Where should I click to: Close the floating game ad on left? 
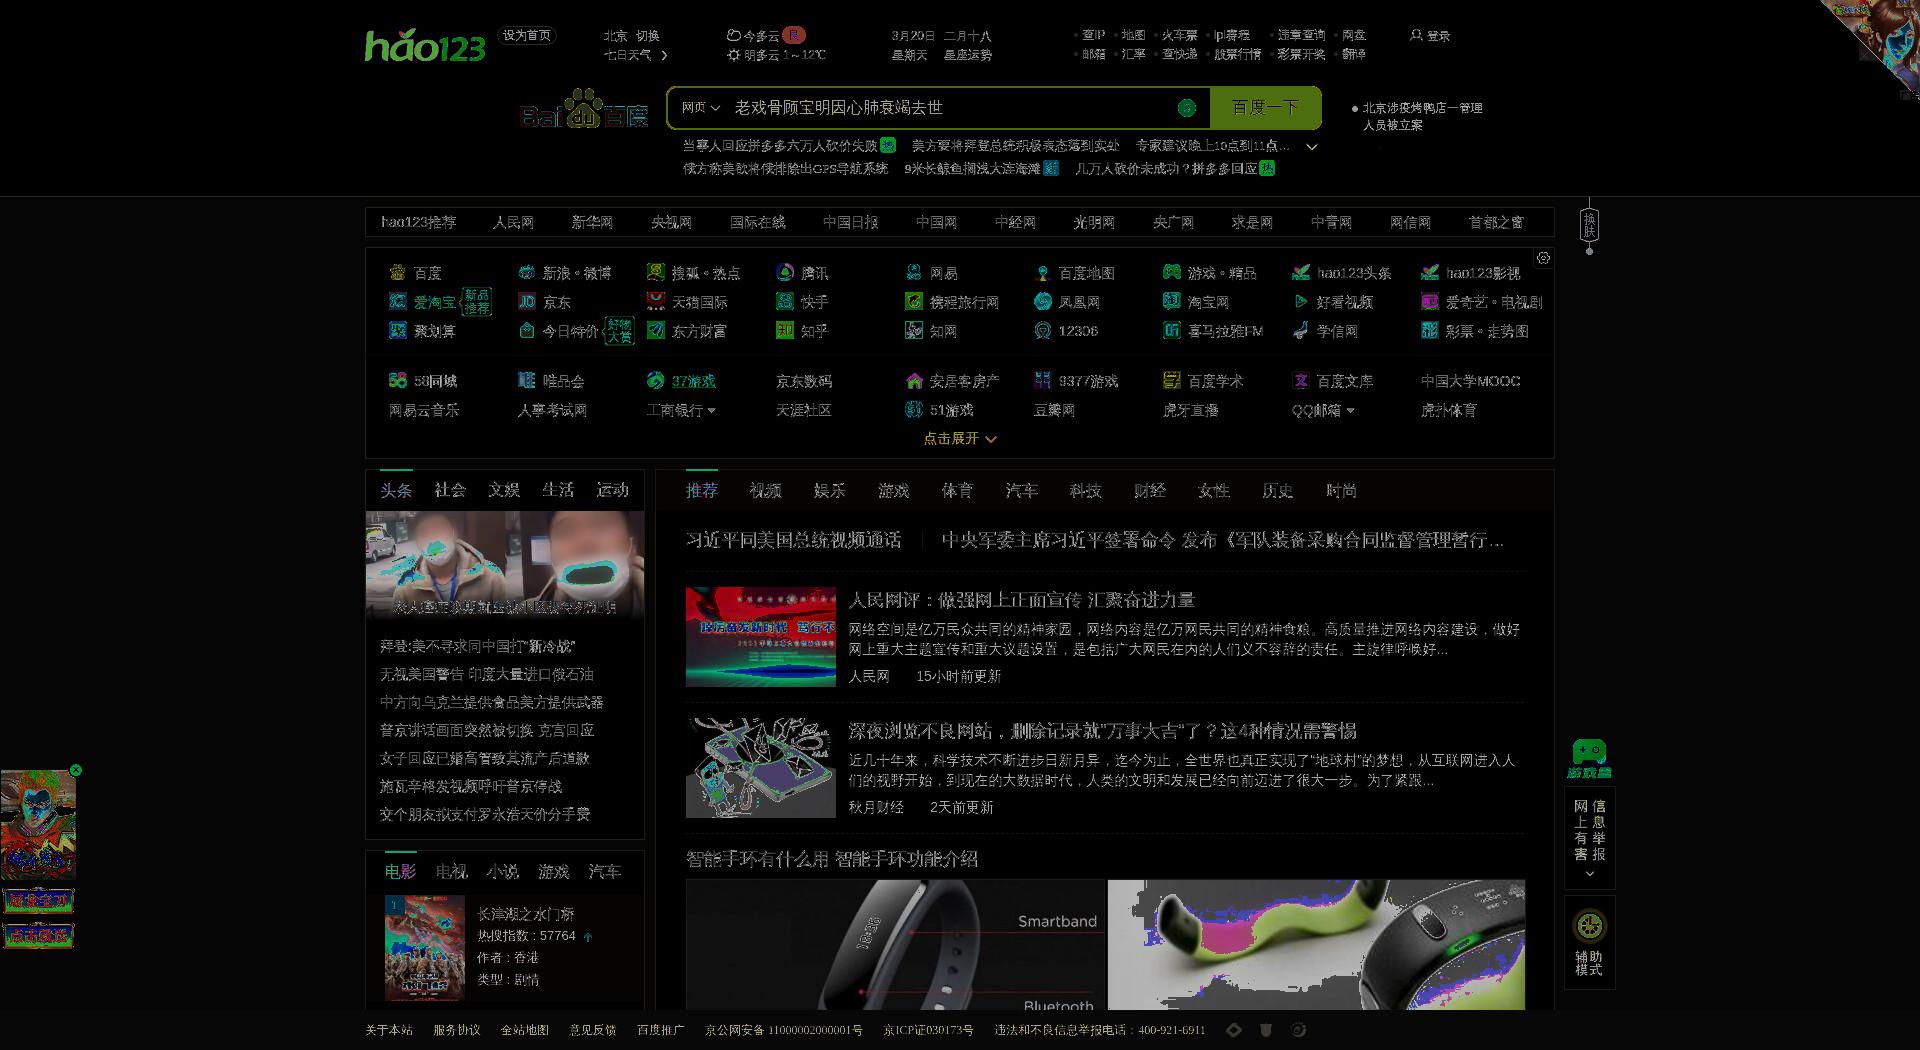pos(76,770)
